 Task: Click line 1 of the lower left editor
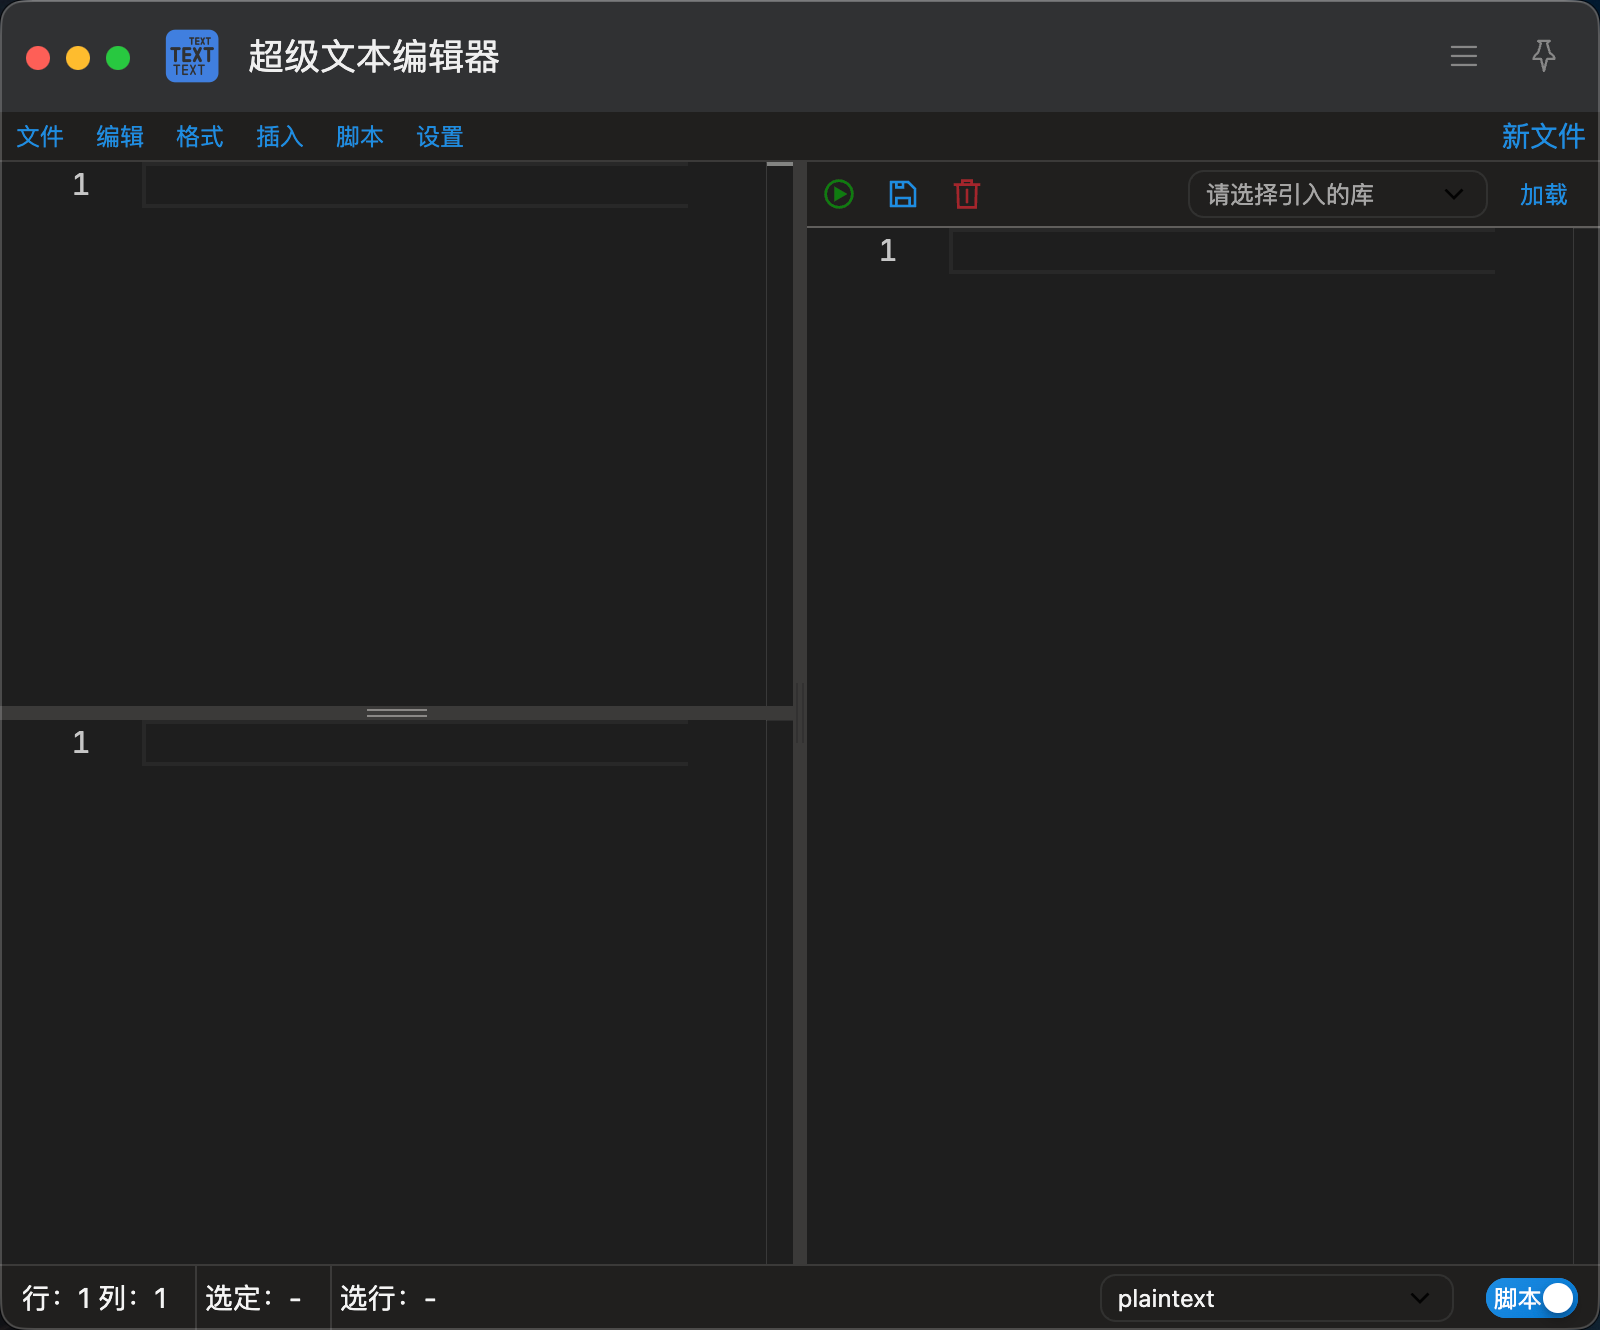pos(415,743)
